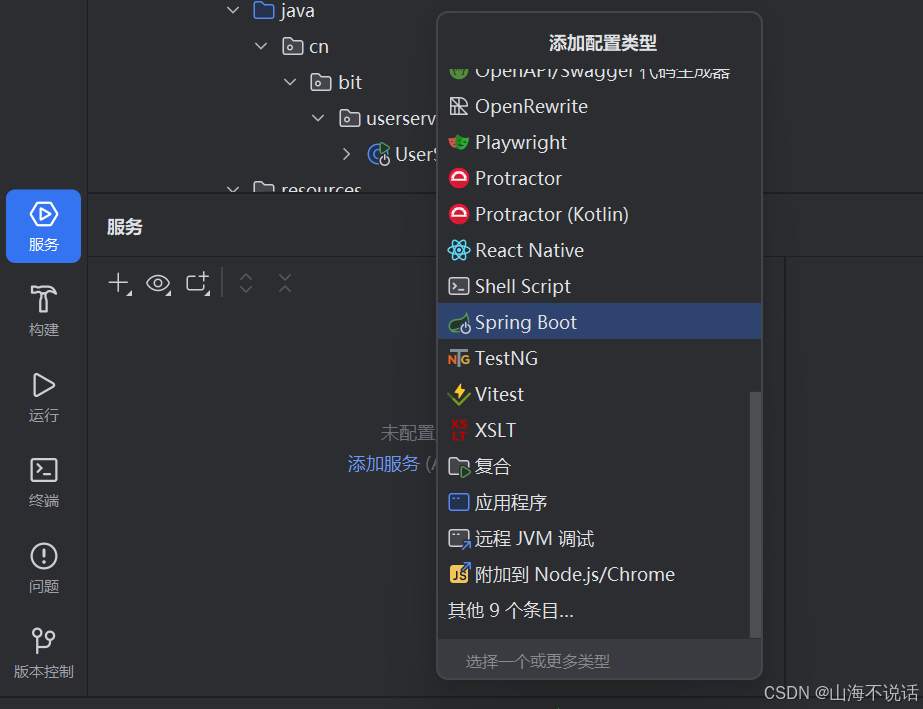Click the Spring Boot leaf icon

tap(459, 323)
